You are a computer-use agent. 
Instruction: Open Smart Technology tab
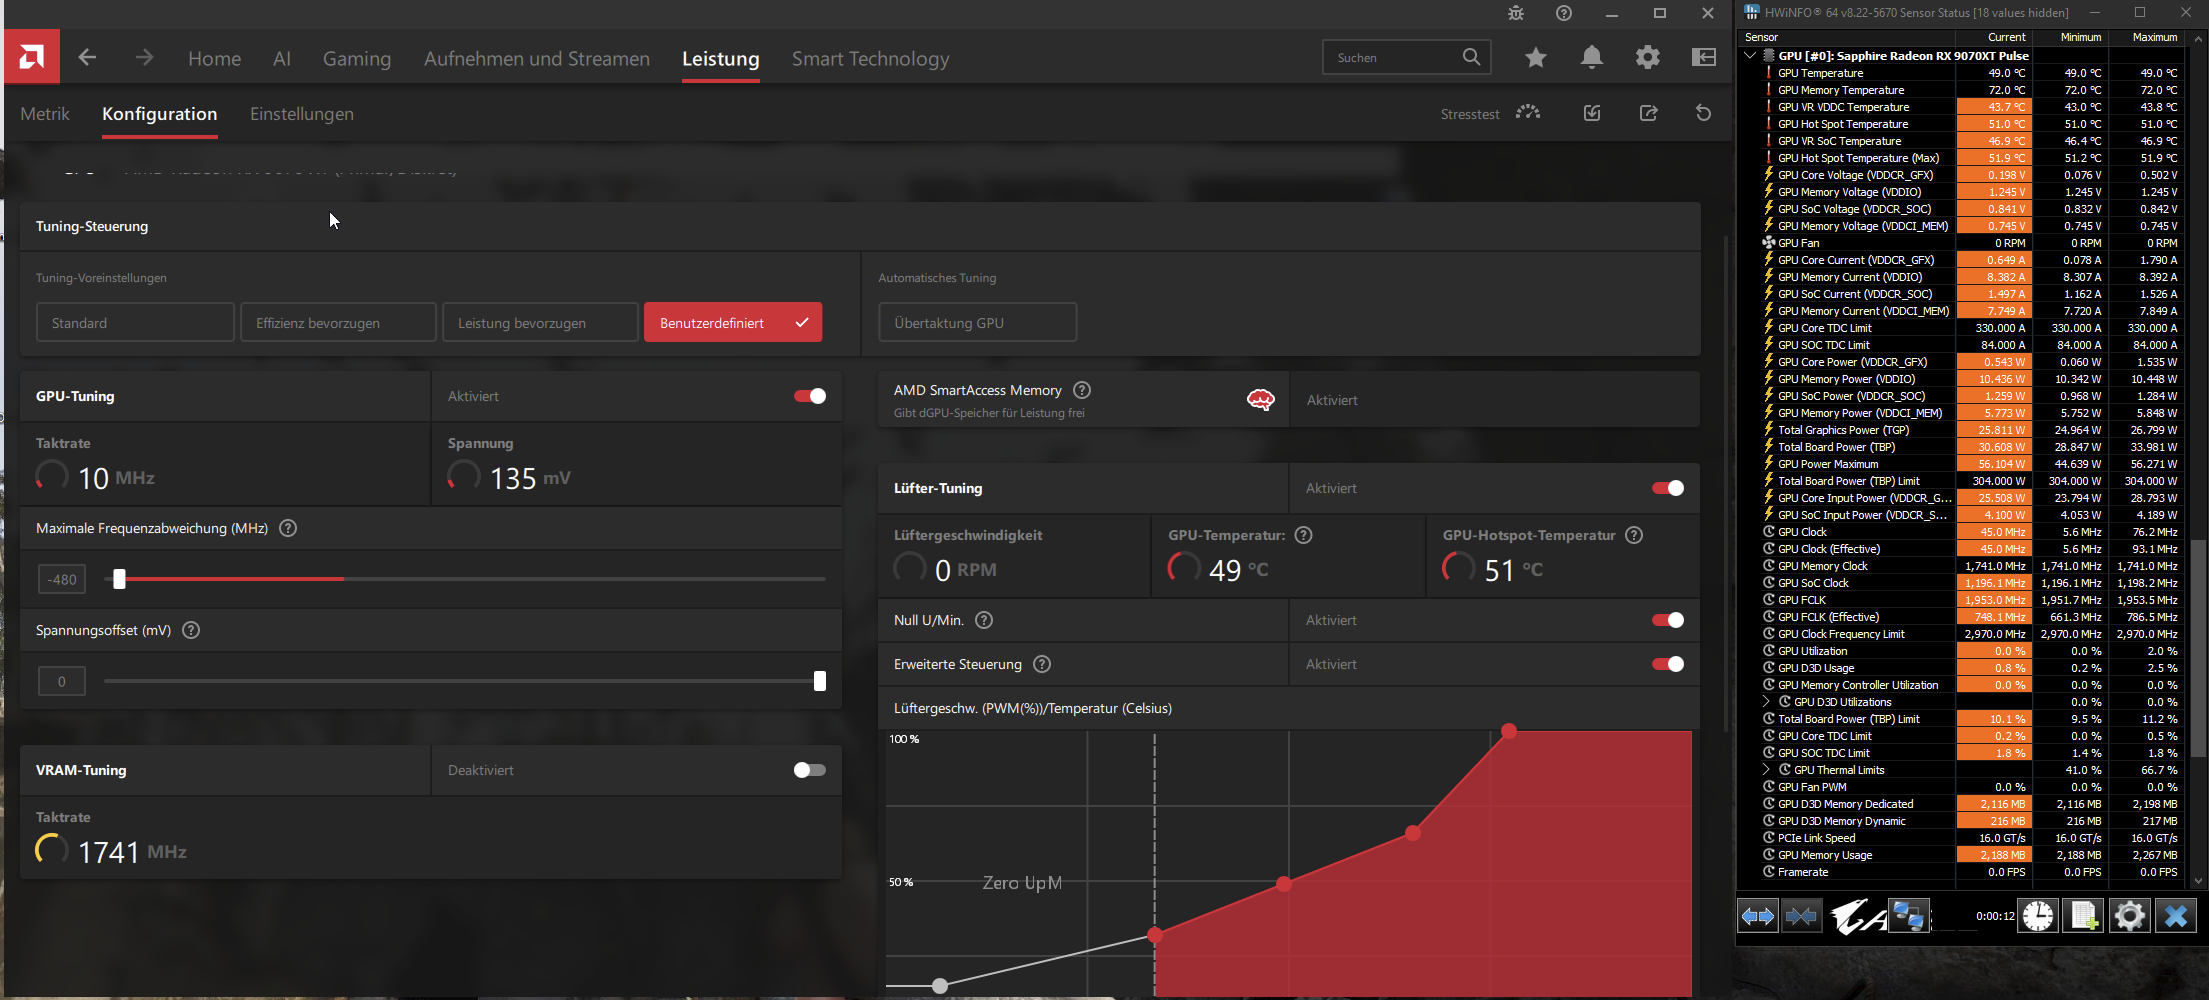871,58
